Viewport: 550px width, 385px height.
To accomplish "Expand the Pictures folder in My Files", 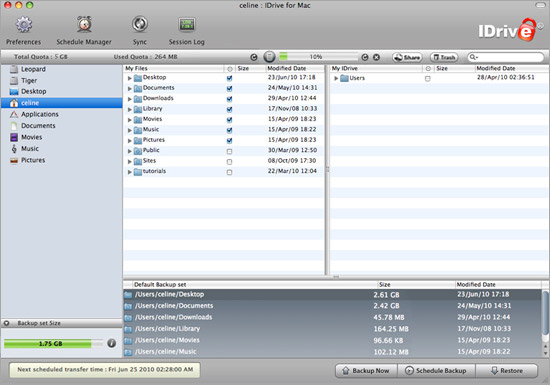I will point(129,141).
